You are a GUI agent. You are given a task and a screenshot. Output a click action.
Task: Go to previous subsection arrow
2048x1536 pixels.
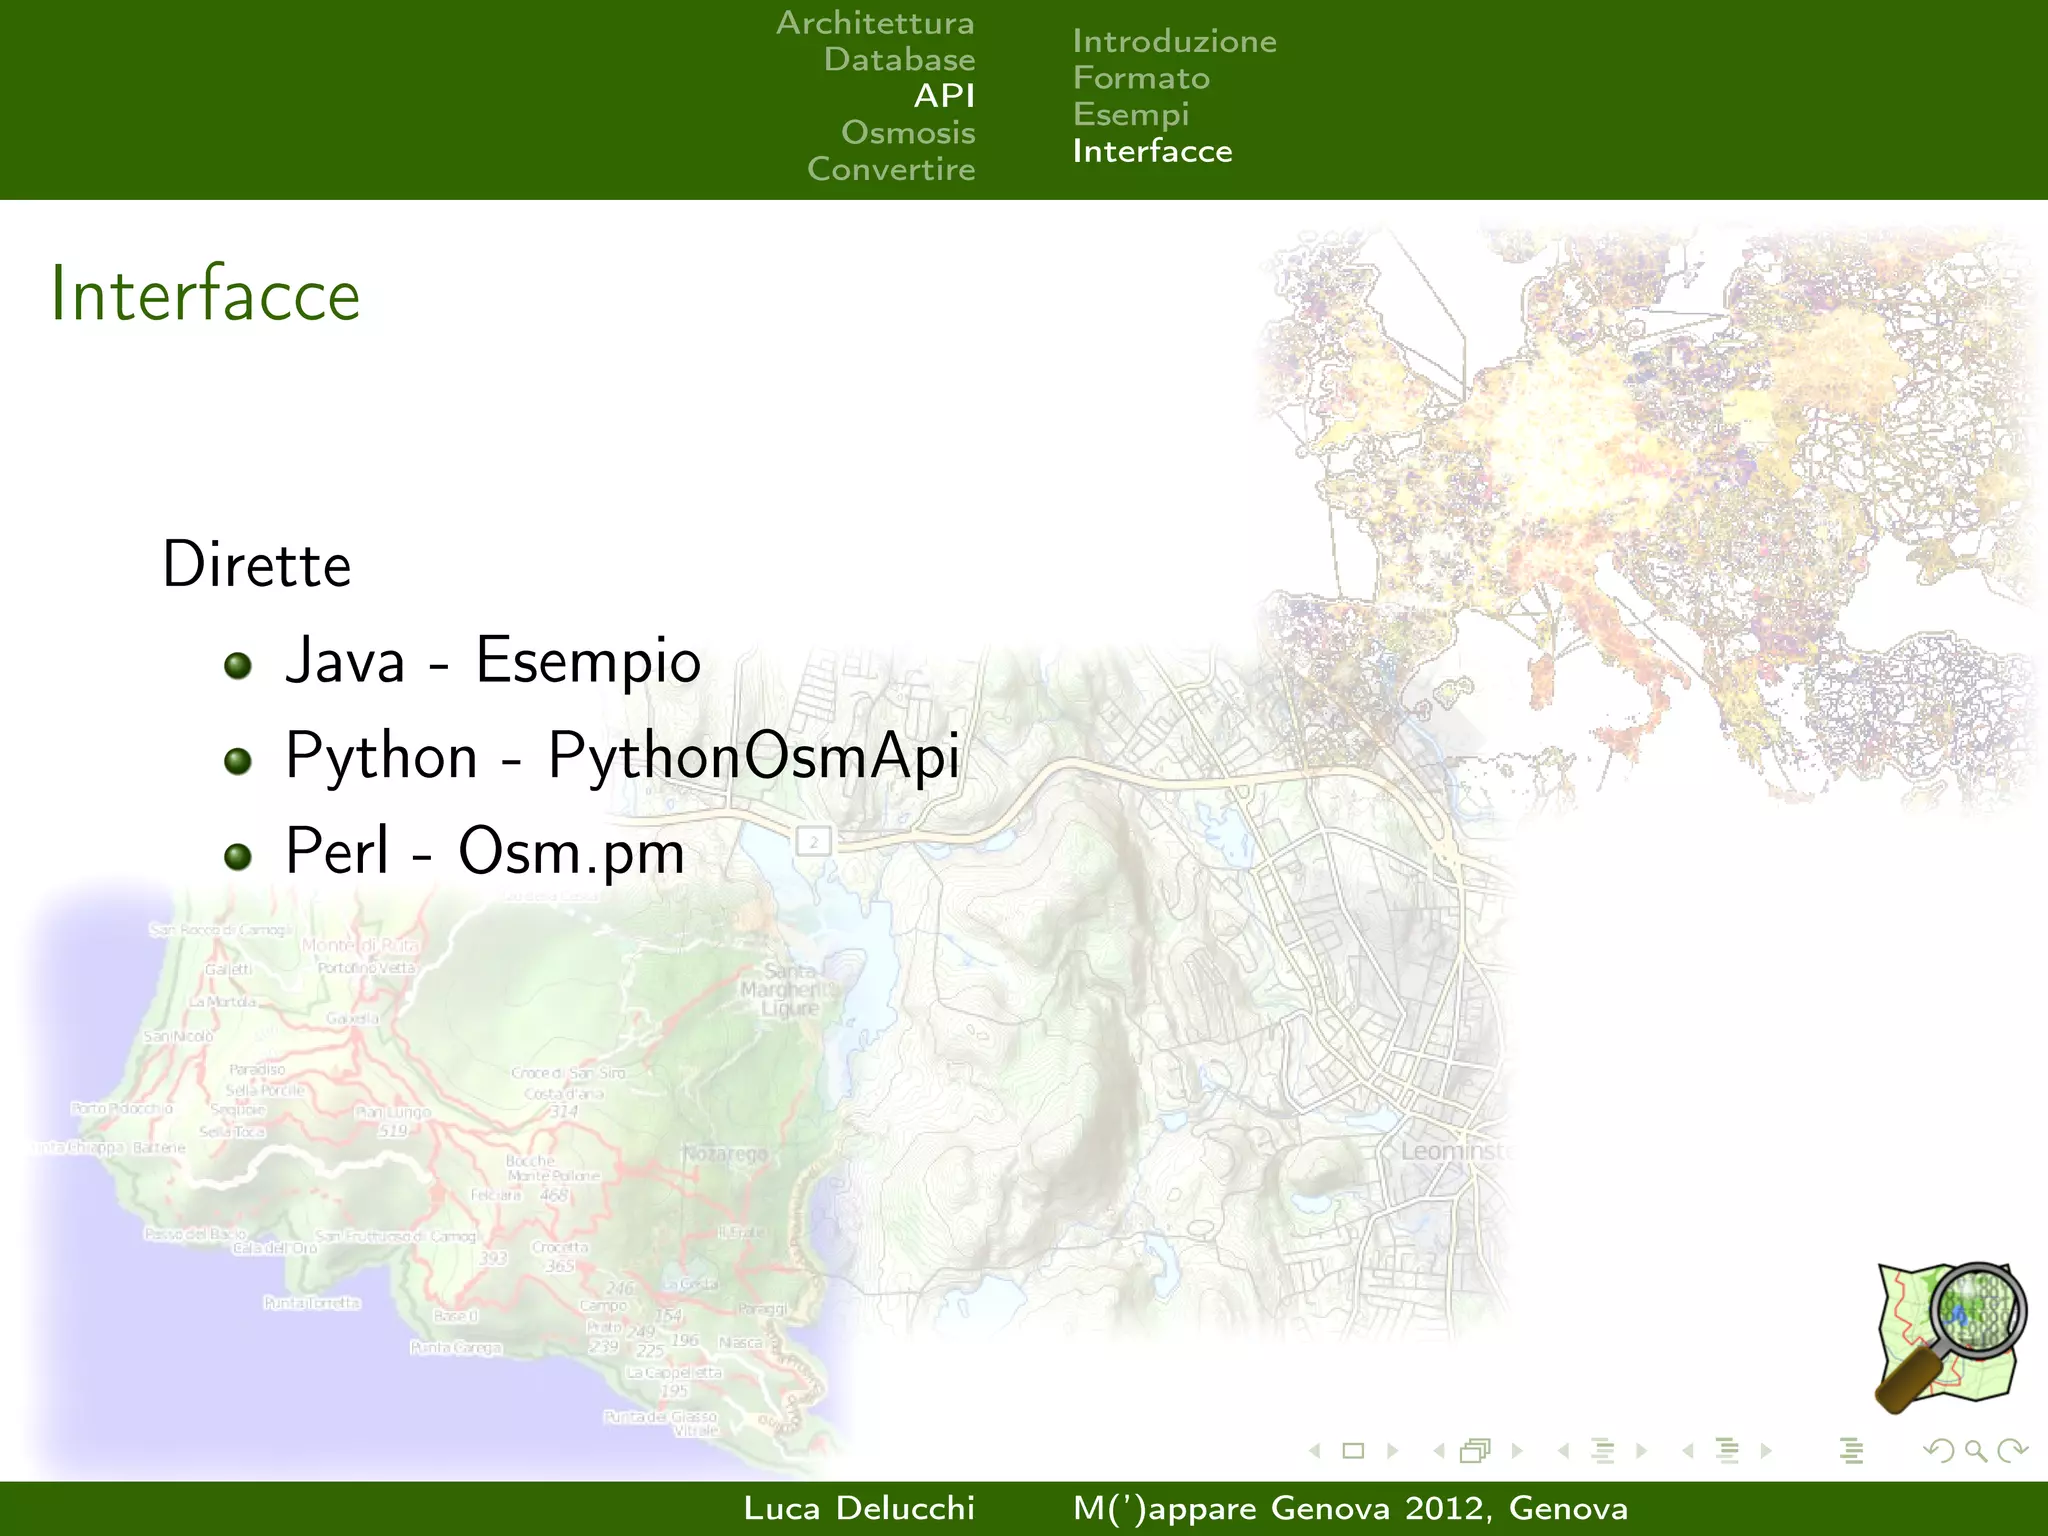tap(1563, 1451)
